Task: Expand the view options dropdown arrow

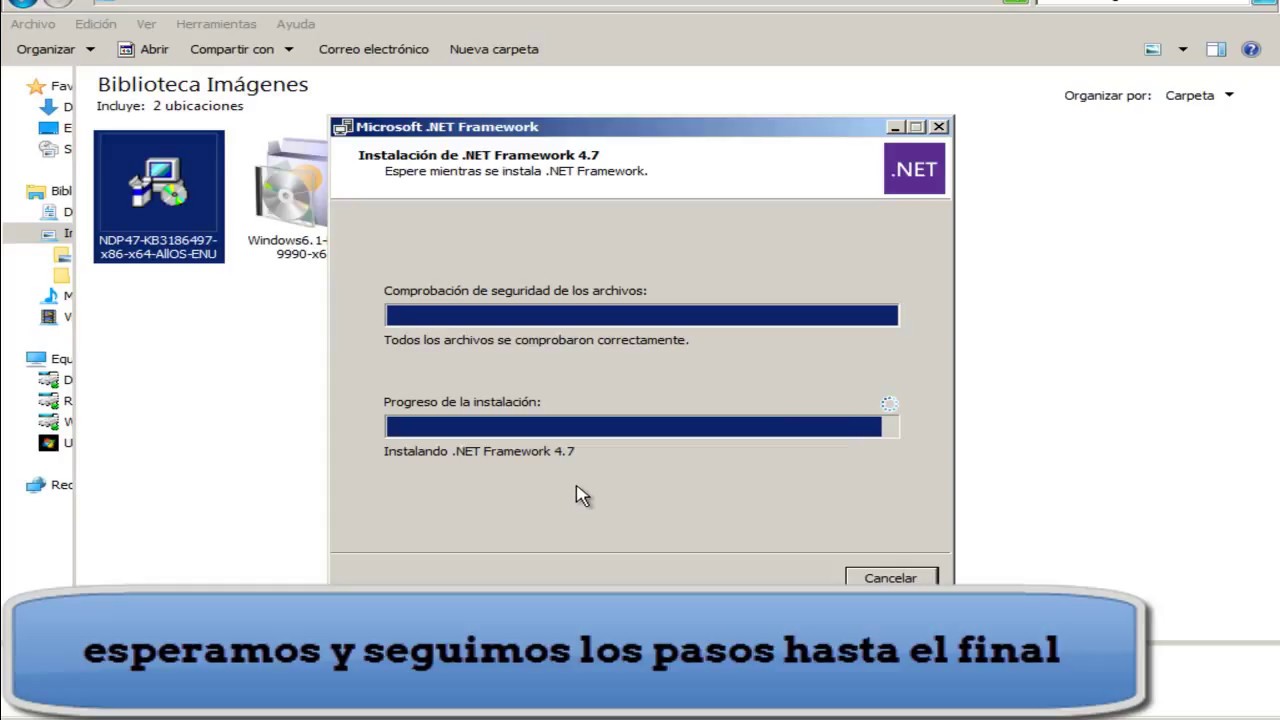Action: coord(1183,49)
